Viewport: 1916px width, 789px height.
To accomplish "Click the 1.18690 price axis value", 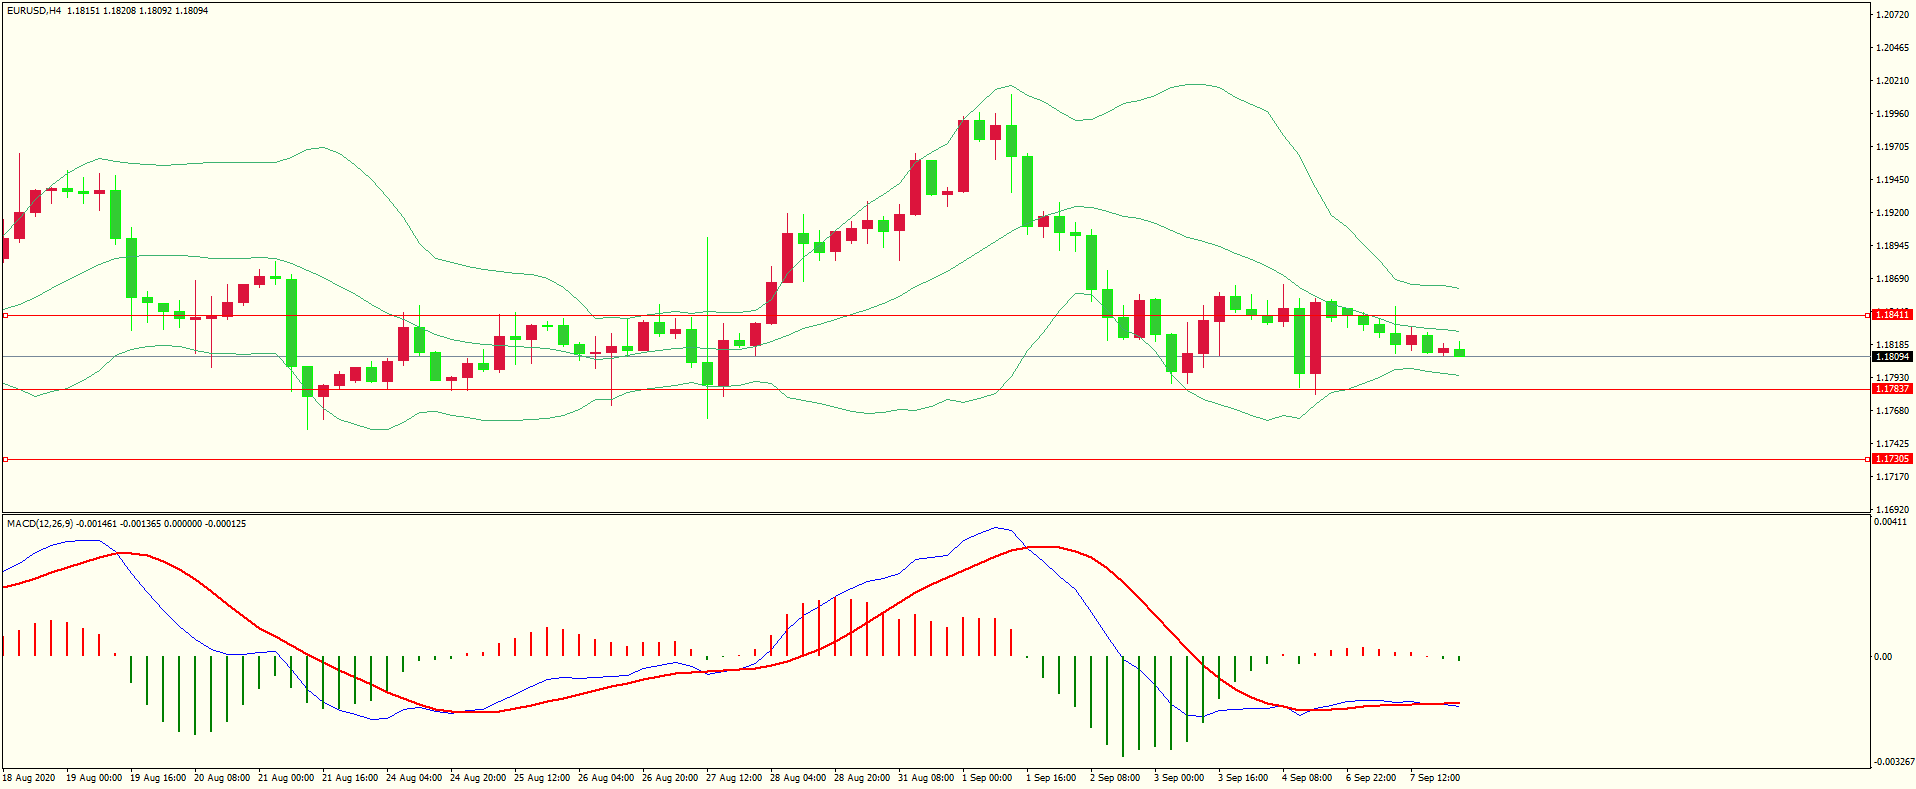I will pos(1893,279).
